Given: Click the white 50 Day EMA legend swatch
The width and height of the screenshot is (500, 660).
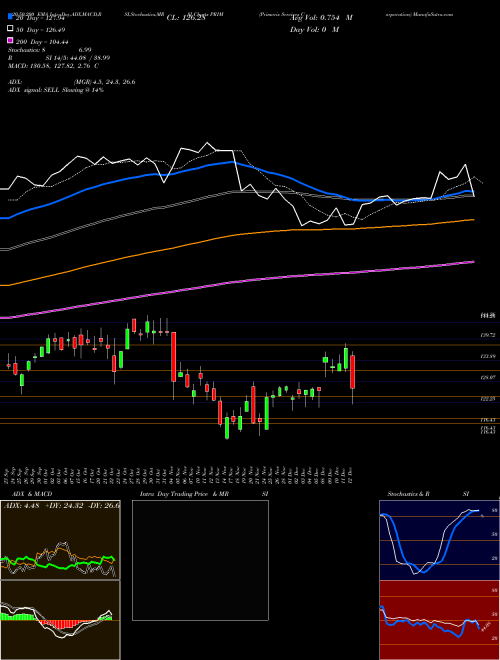Looking at the screenshot, I should coord(11,29).
